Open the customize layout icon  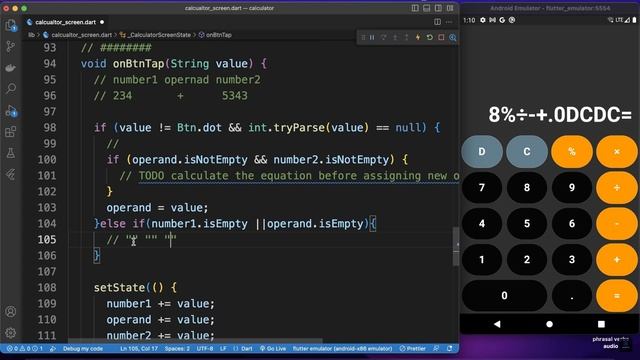(450, 8)
